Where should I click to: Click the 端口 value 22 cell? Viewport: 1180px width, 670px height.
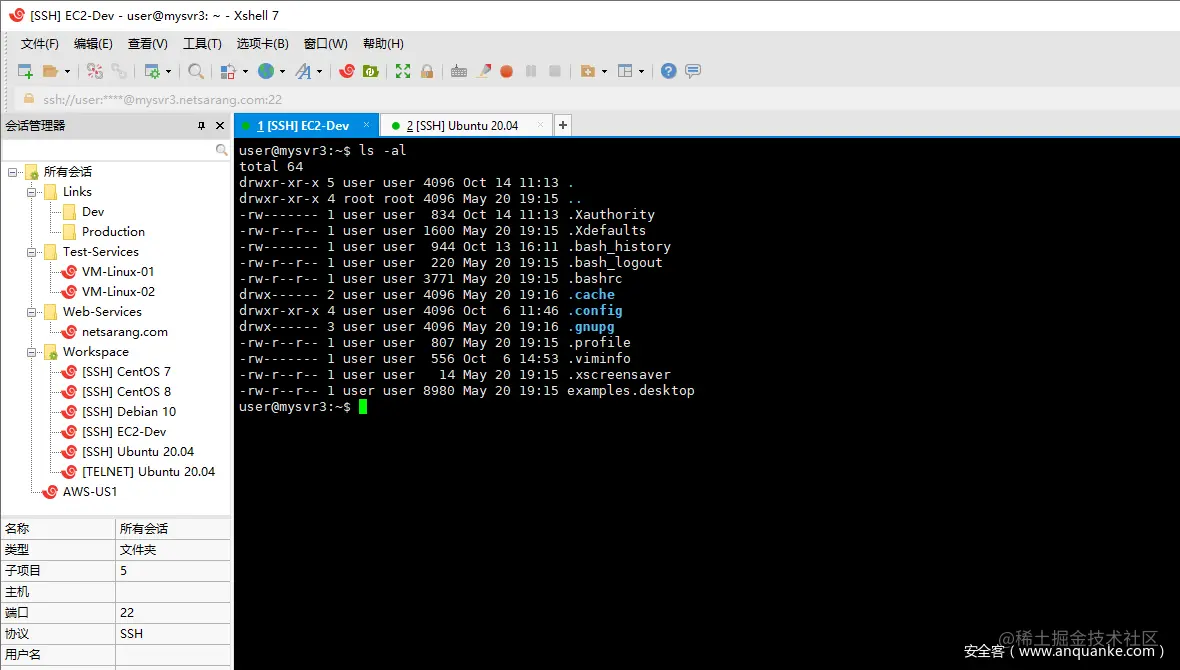coord(173,613)
